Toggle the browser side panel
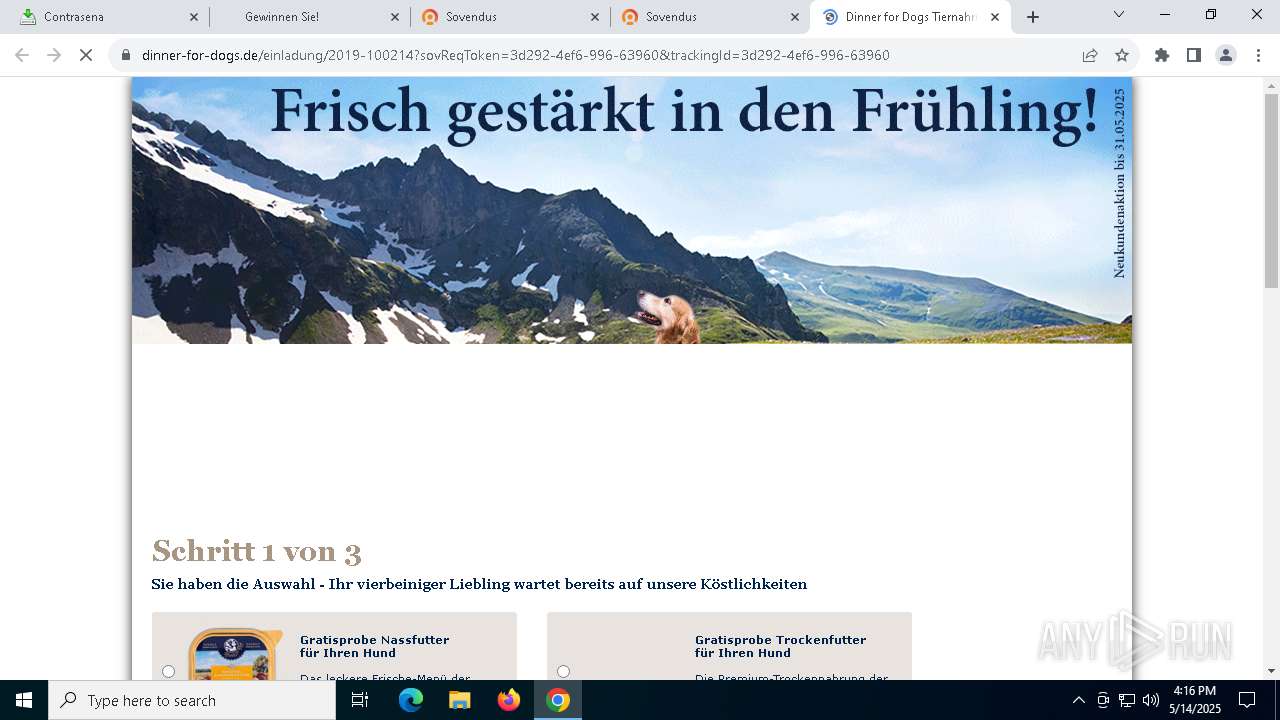The image size is (1280, 720). click(x=1194, y=55)
